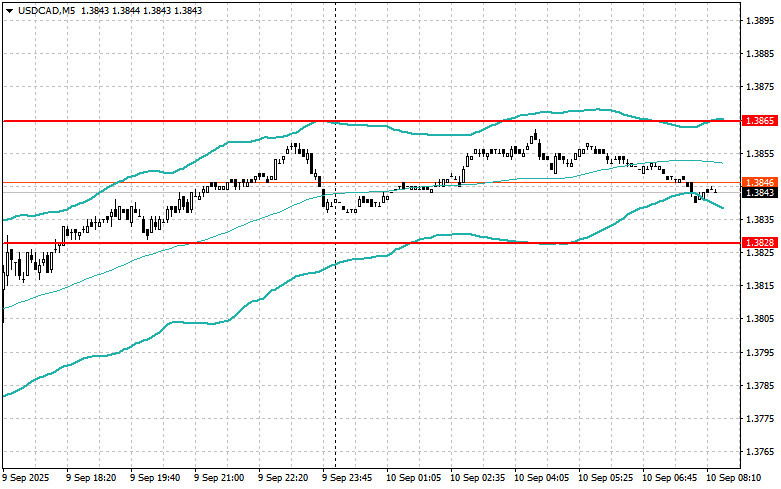Screen dimensions: 781x489
Task: Click the 9 Sep 21:00 time axis label
Action: point(219,478)
